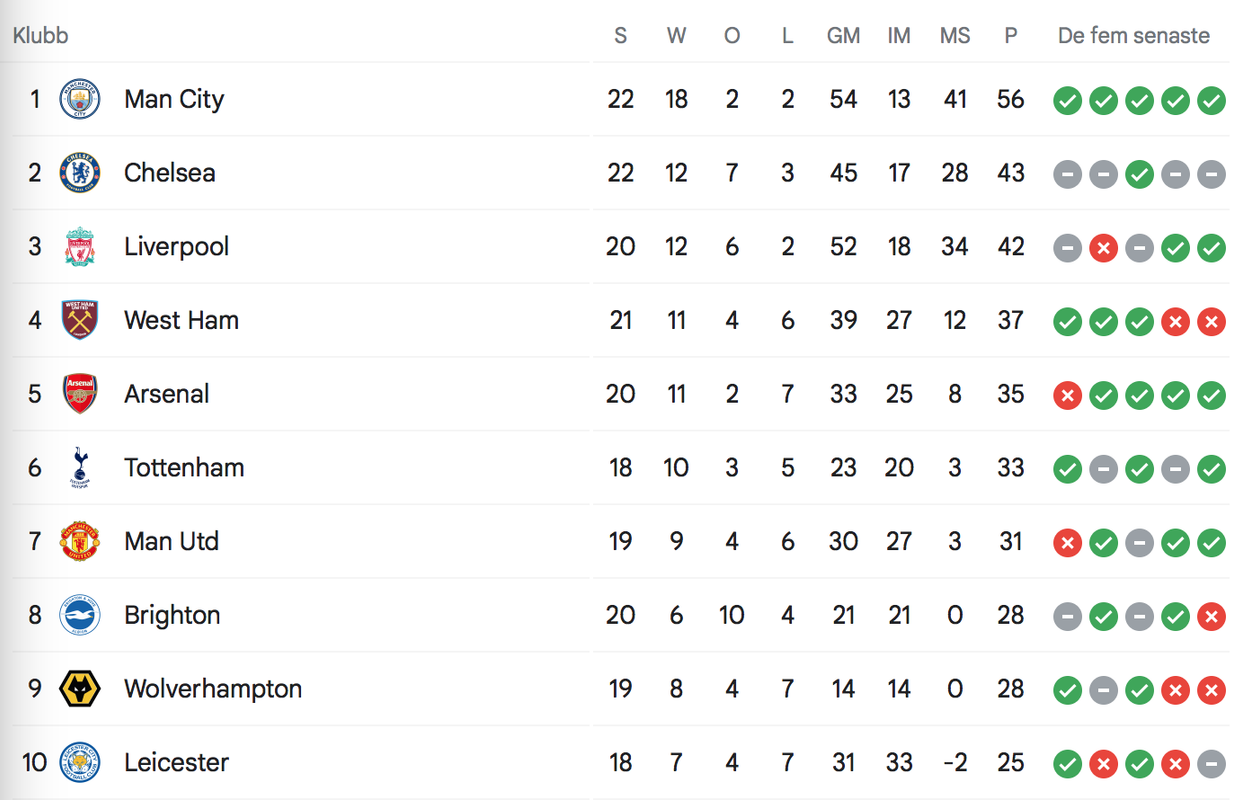
Task: Click the Man Utd club crest
Action: point(80,541)
